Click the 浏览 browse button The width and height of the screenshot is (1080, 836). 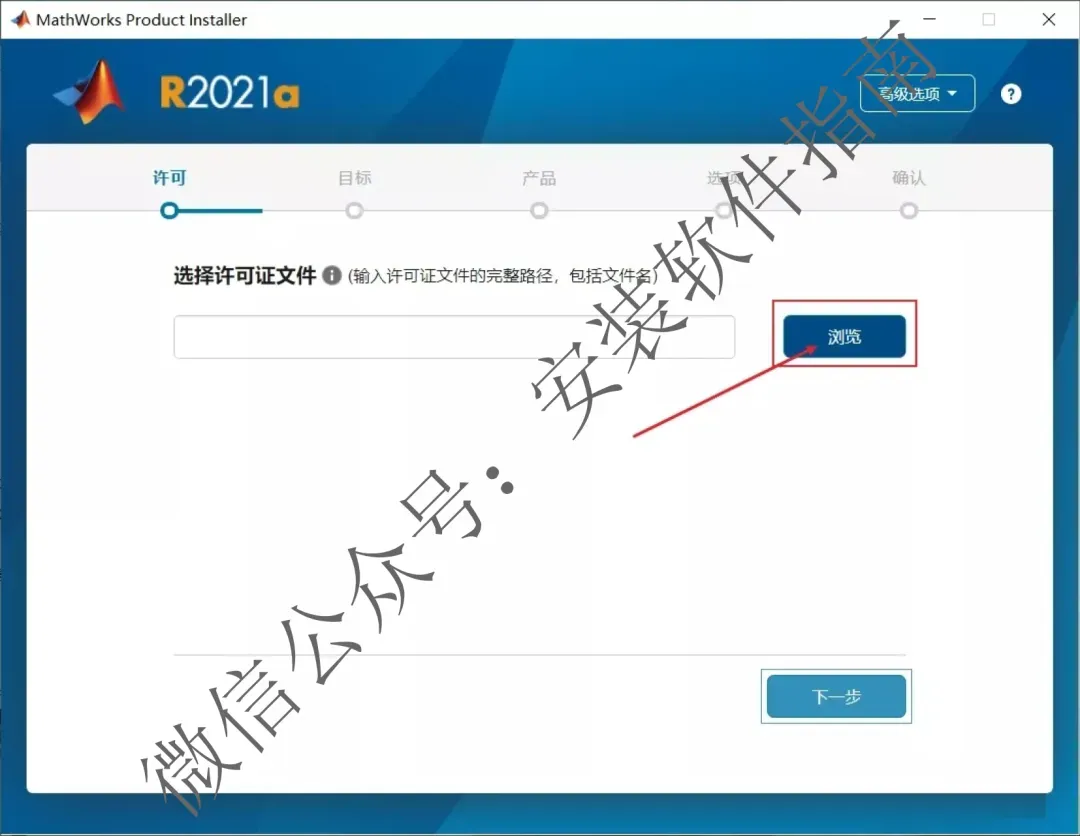[x=844, y=336]
